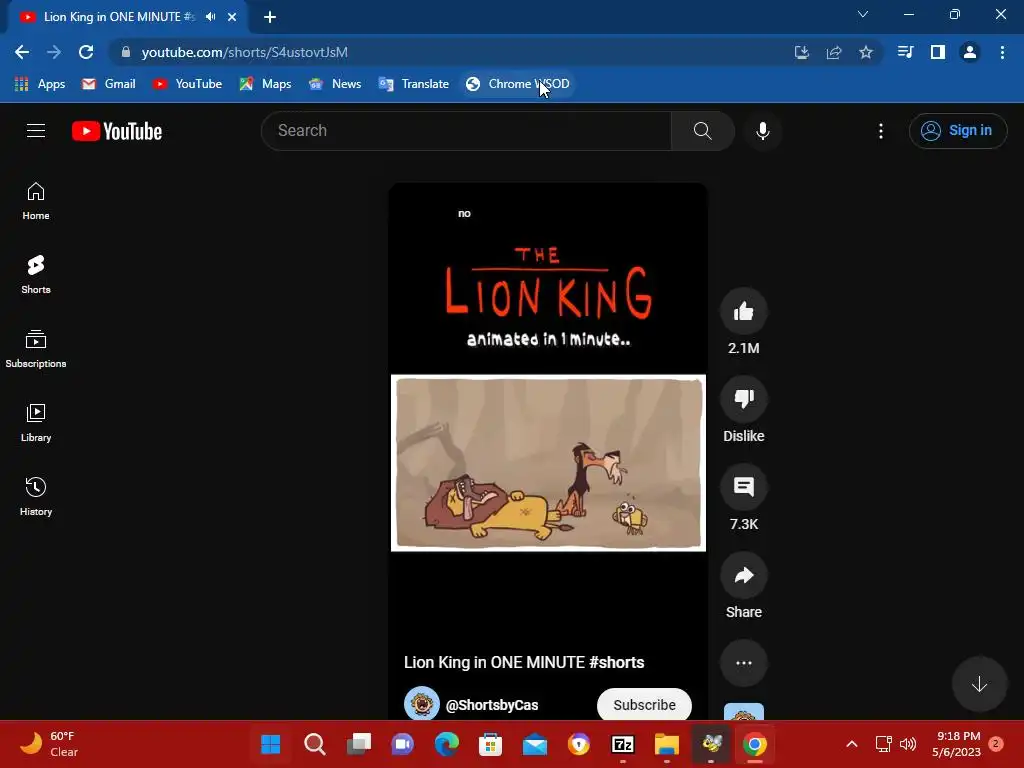
Task: Open more actions ellipsis for short
Action: 744,663
